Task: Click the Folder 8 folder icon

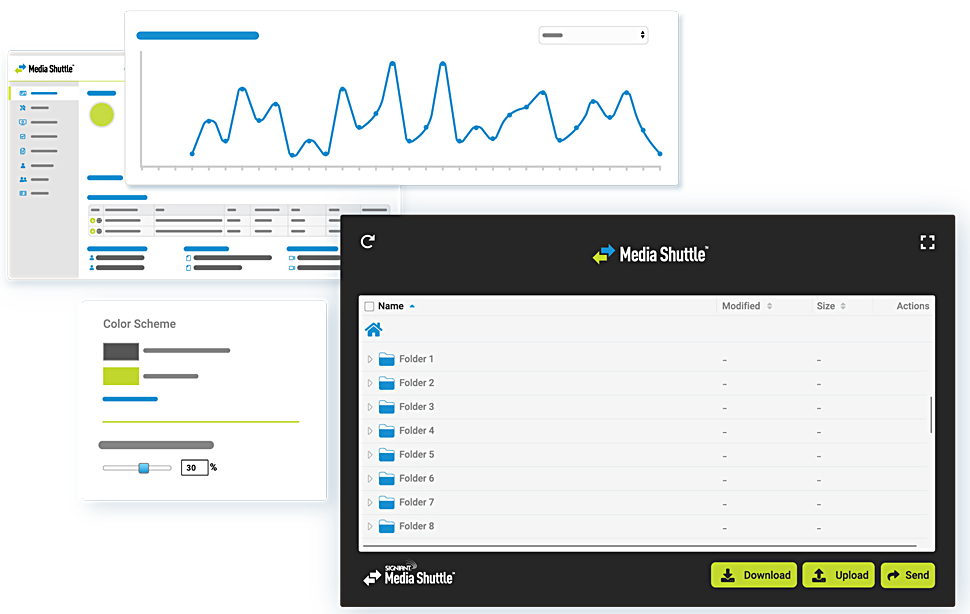Action: (387, 526)
